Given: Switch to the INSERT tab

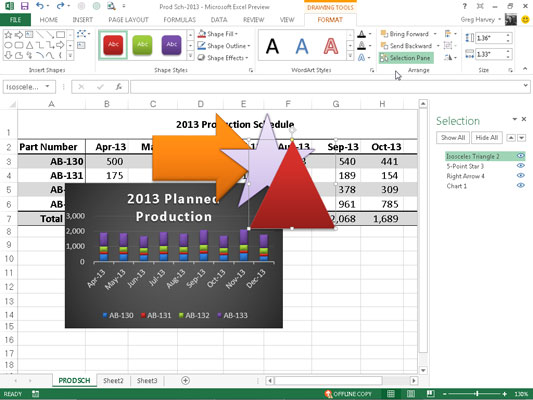Looking at the screenshot, I should click(x=83, y=20).
